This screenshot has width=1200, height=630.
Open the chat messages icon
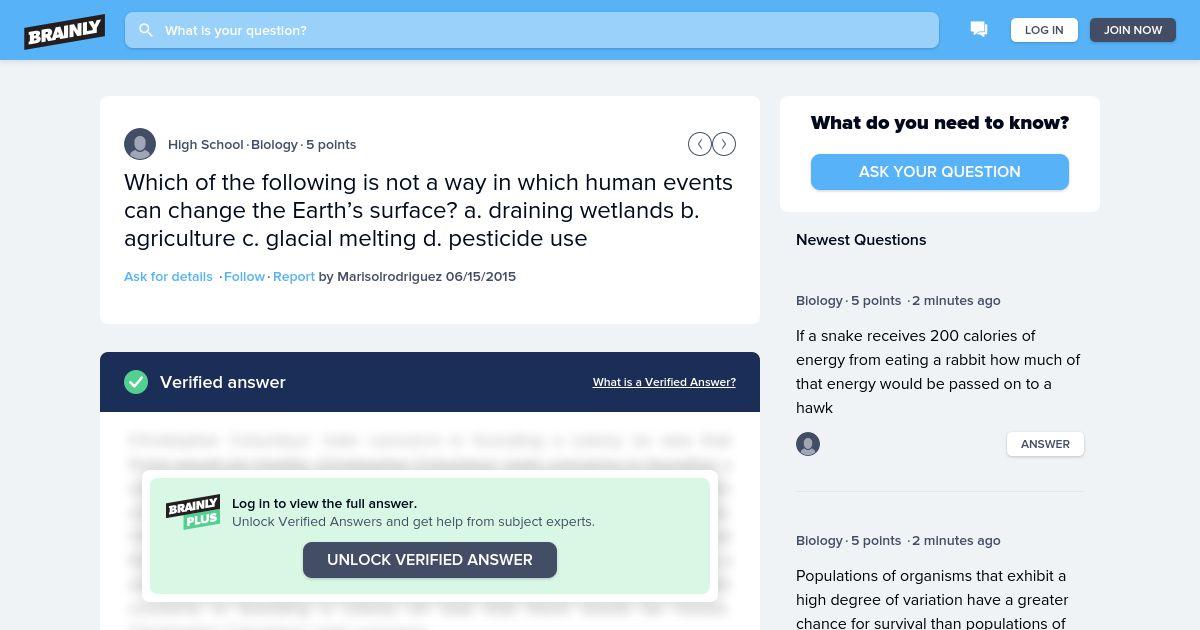click(x=979, y=30)
